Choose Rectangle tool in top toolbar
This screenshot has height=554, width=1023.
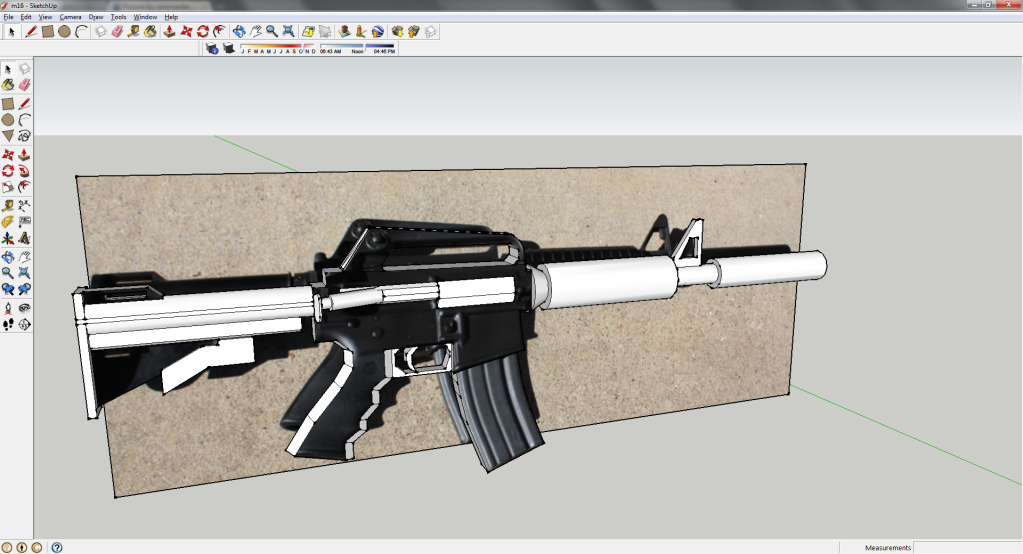(x=48, y=31)
